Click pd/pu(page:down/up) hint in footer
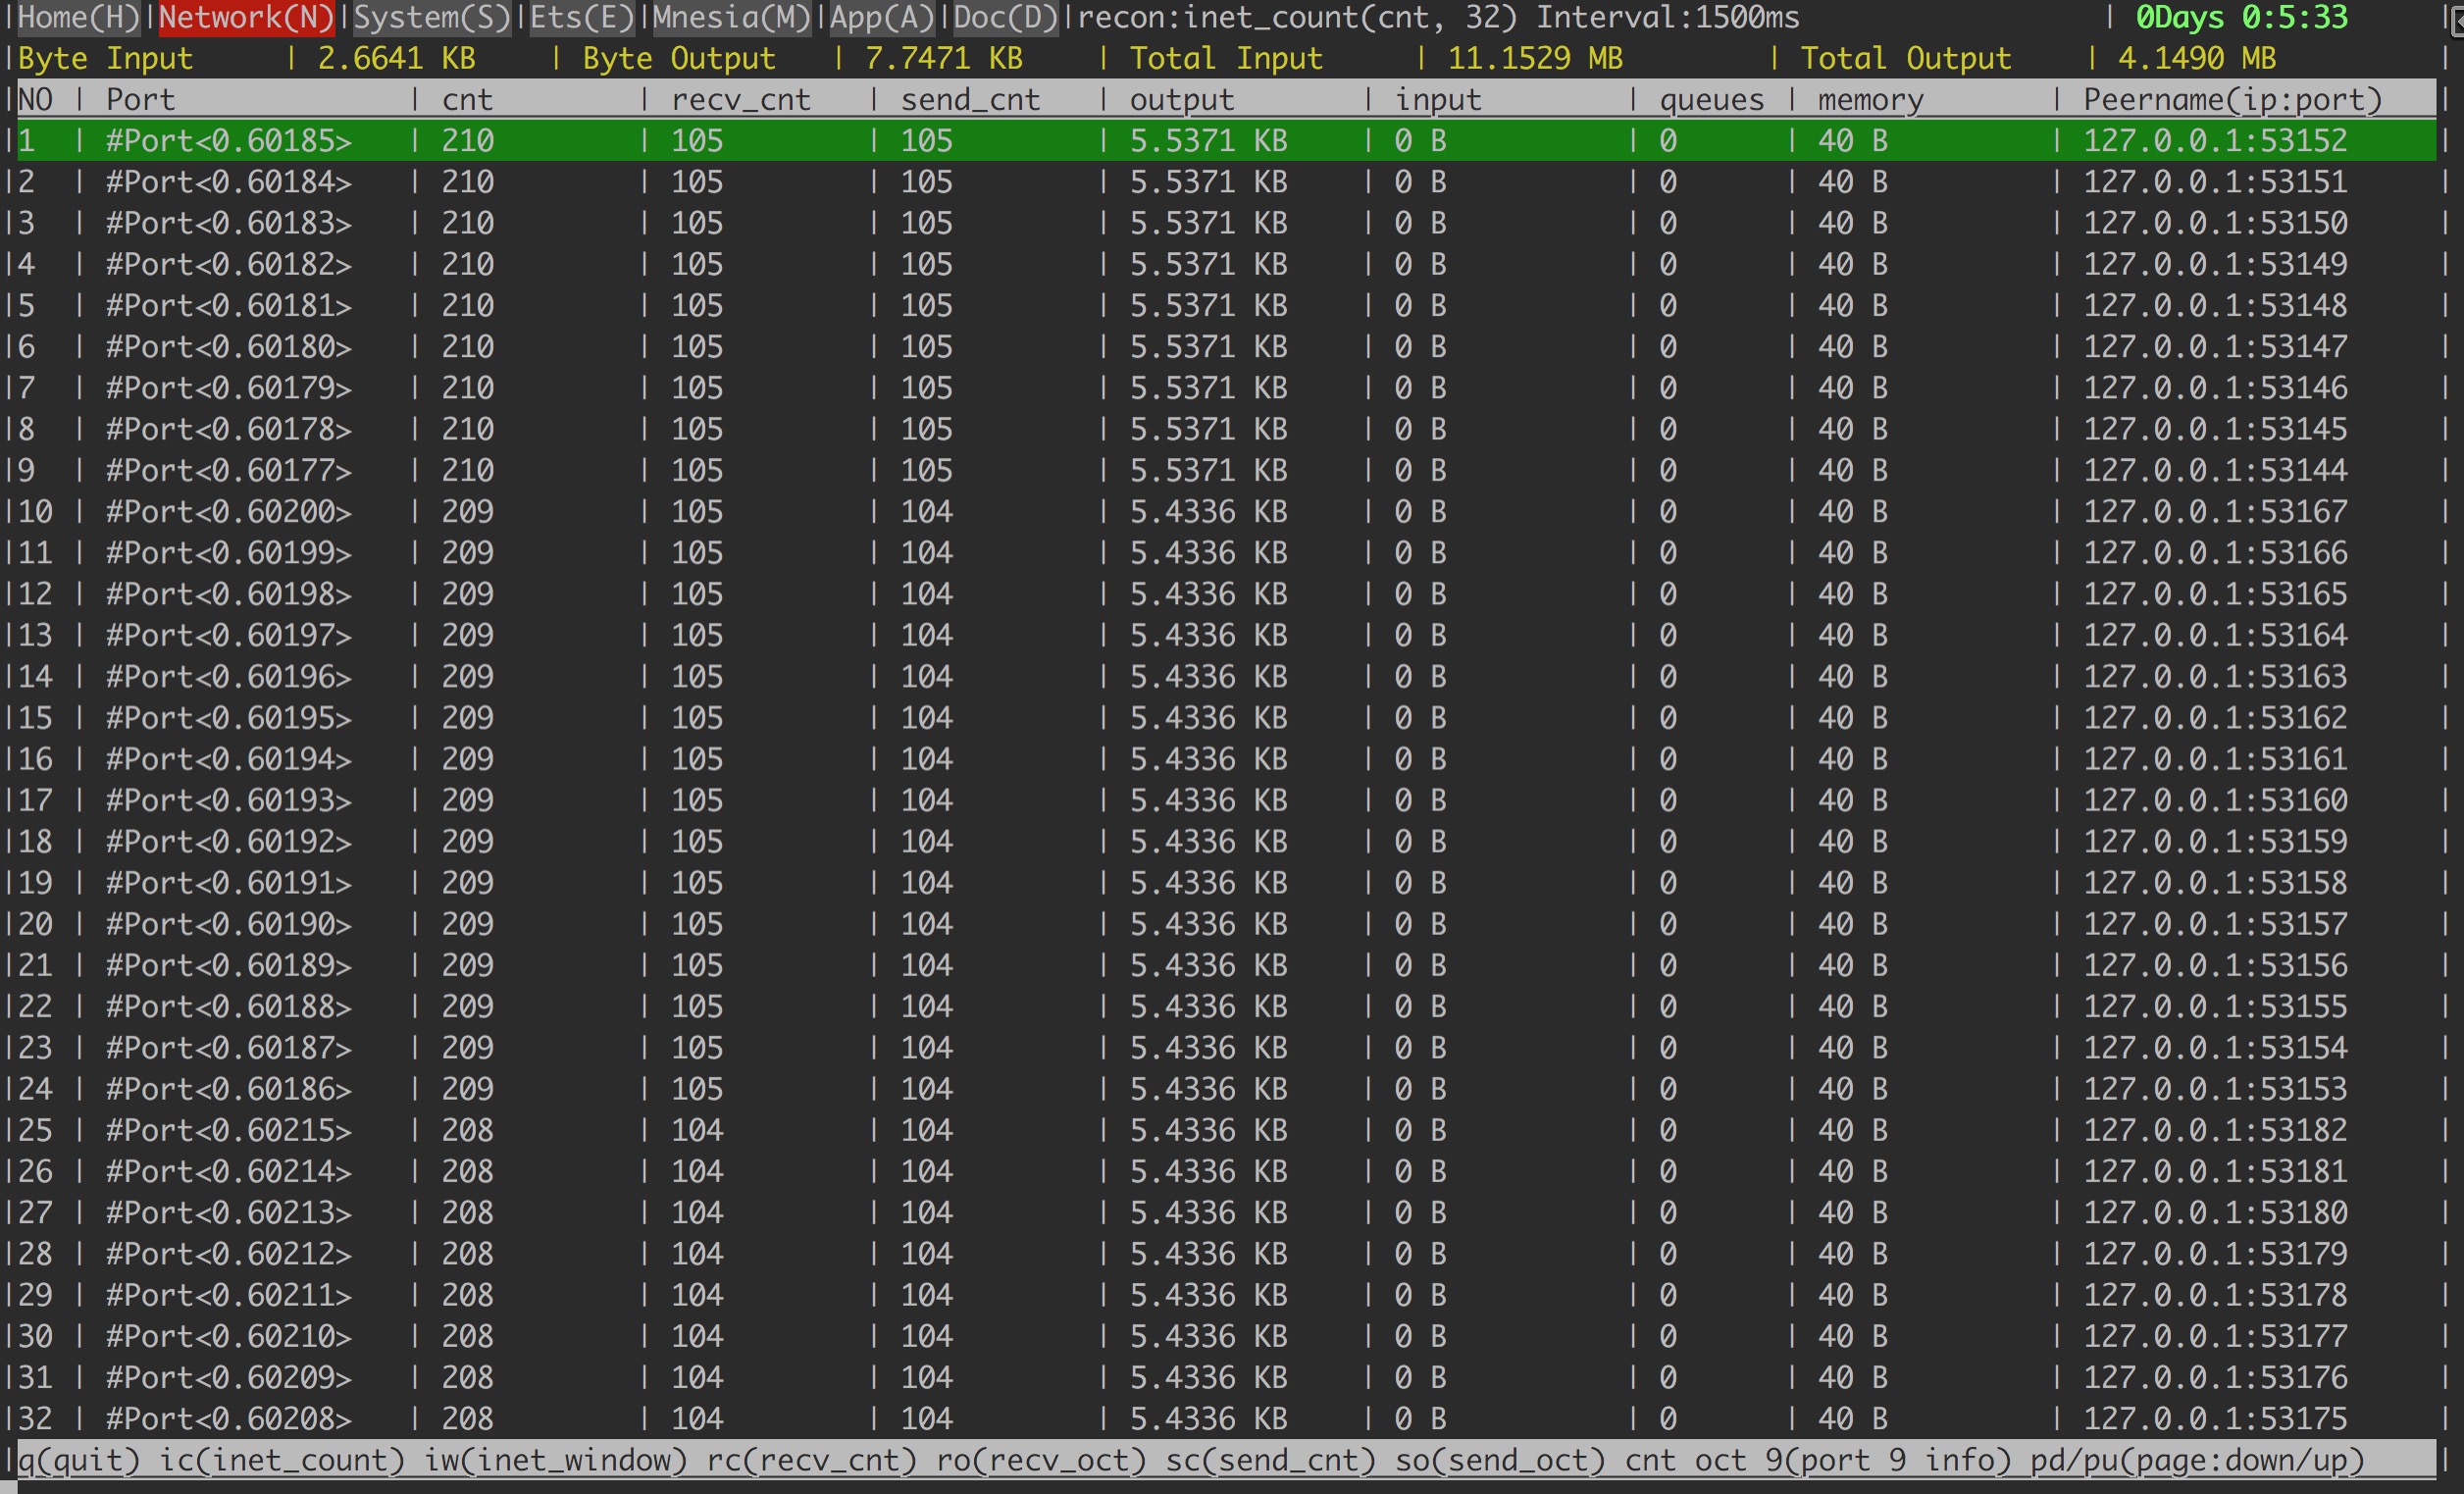 (2196, 1460)
